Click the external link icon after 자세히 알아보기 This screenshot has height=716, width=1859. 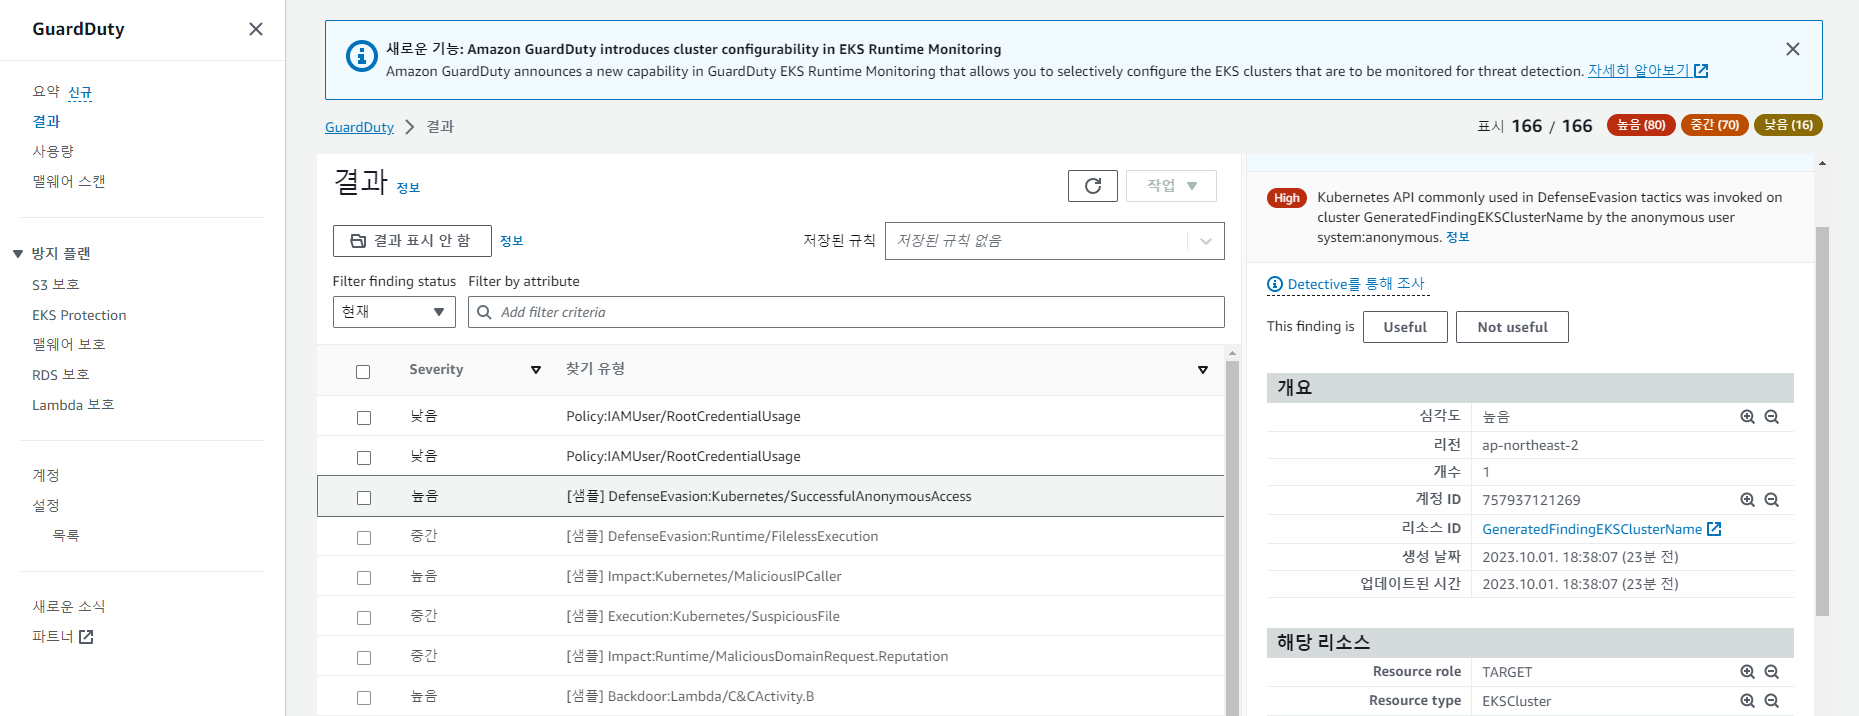point(1701,71)
